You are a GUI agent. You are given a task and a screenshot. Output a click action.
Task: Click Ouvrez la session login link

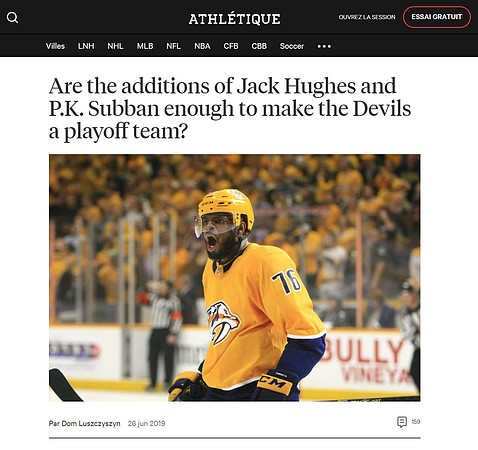tap(367, 17)
